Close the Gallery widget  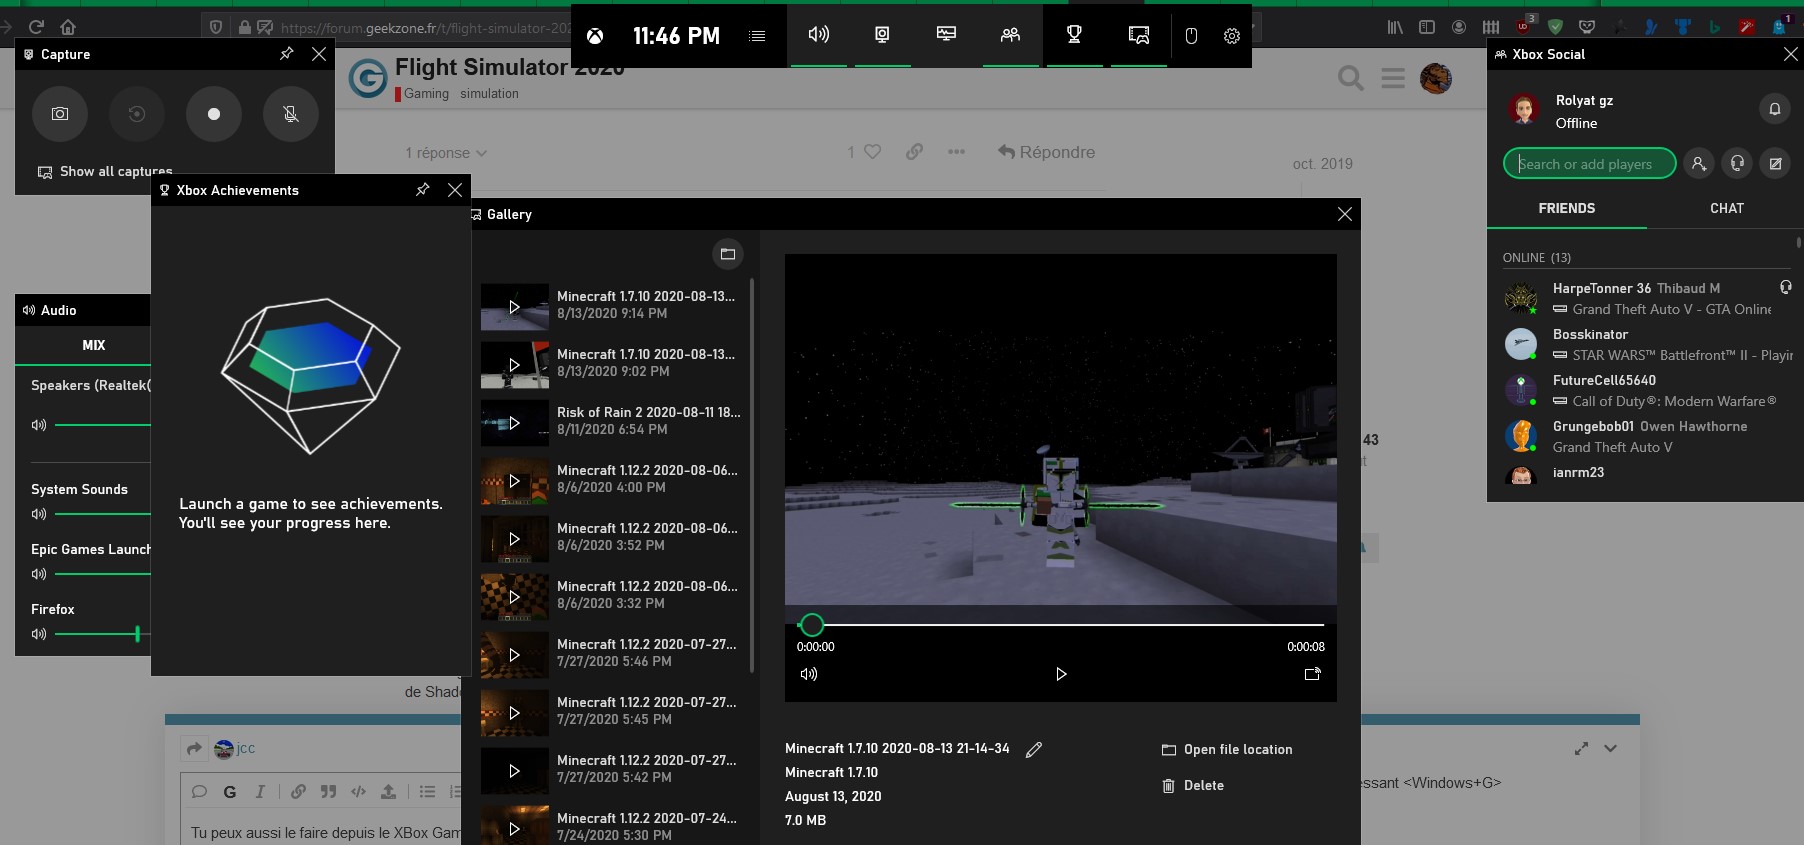click(1345, 214)
